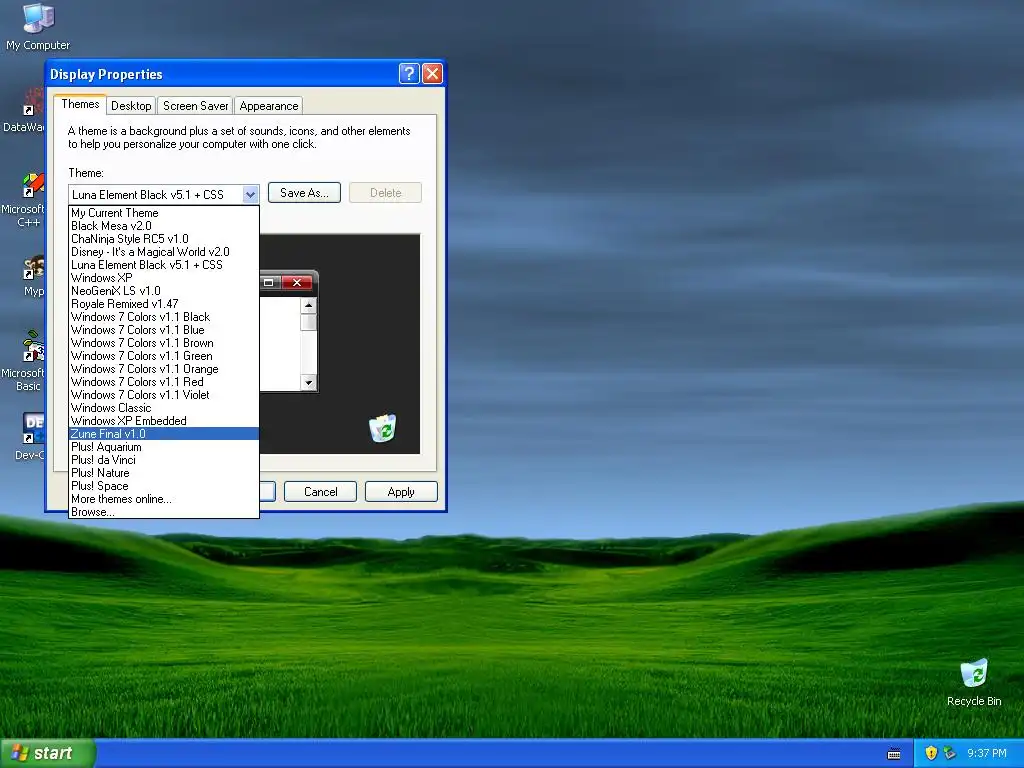Select the Windows Classic theme
This screenshot has width=1024, height=768.
[x=164, y=408]
